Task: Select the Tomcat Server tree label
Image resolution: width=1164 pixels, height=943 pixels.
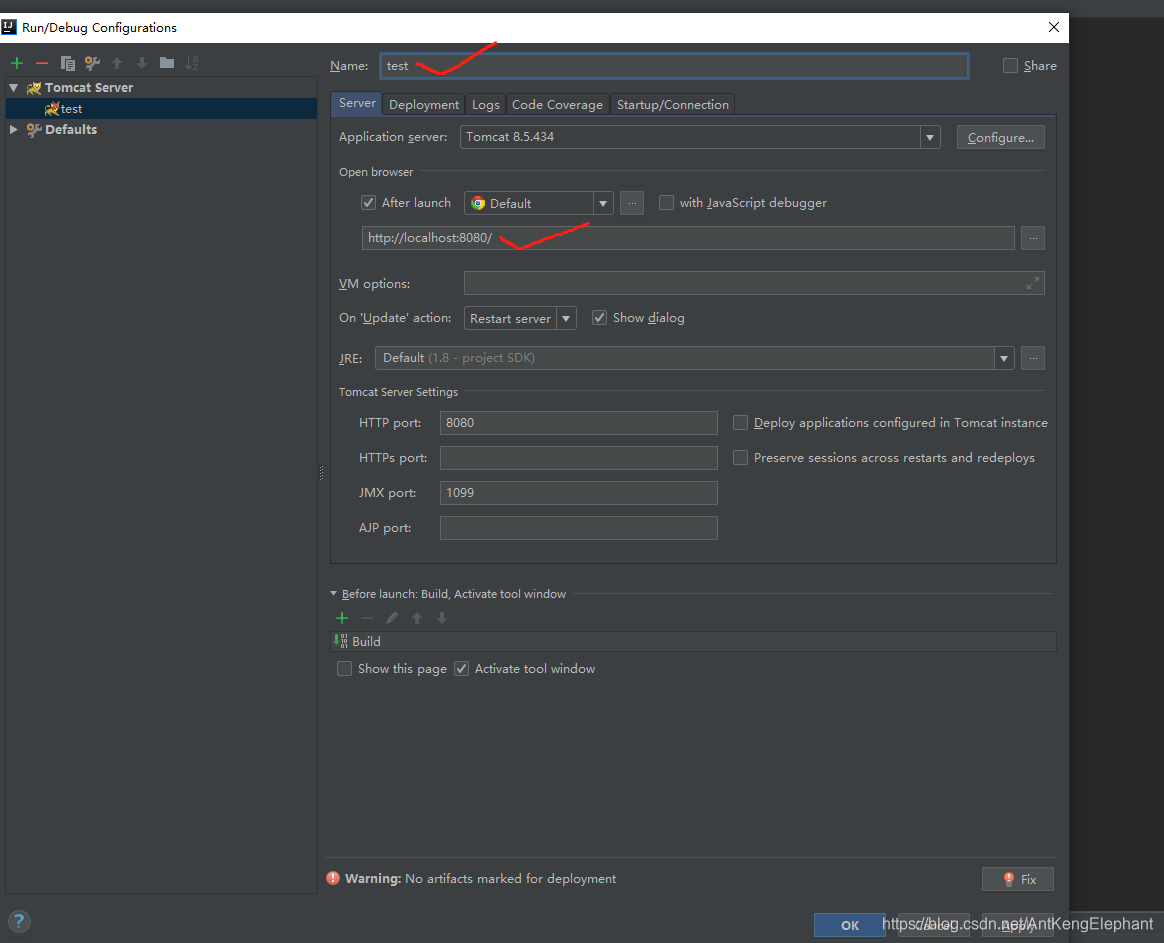Action: pyautogui.click(x=88, y=88)
